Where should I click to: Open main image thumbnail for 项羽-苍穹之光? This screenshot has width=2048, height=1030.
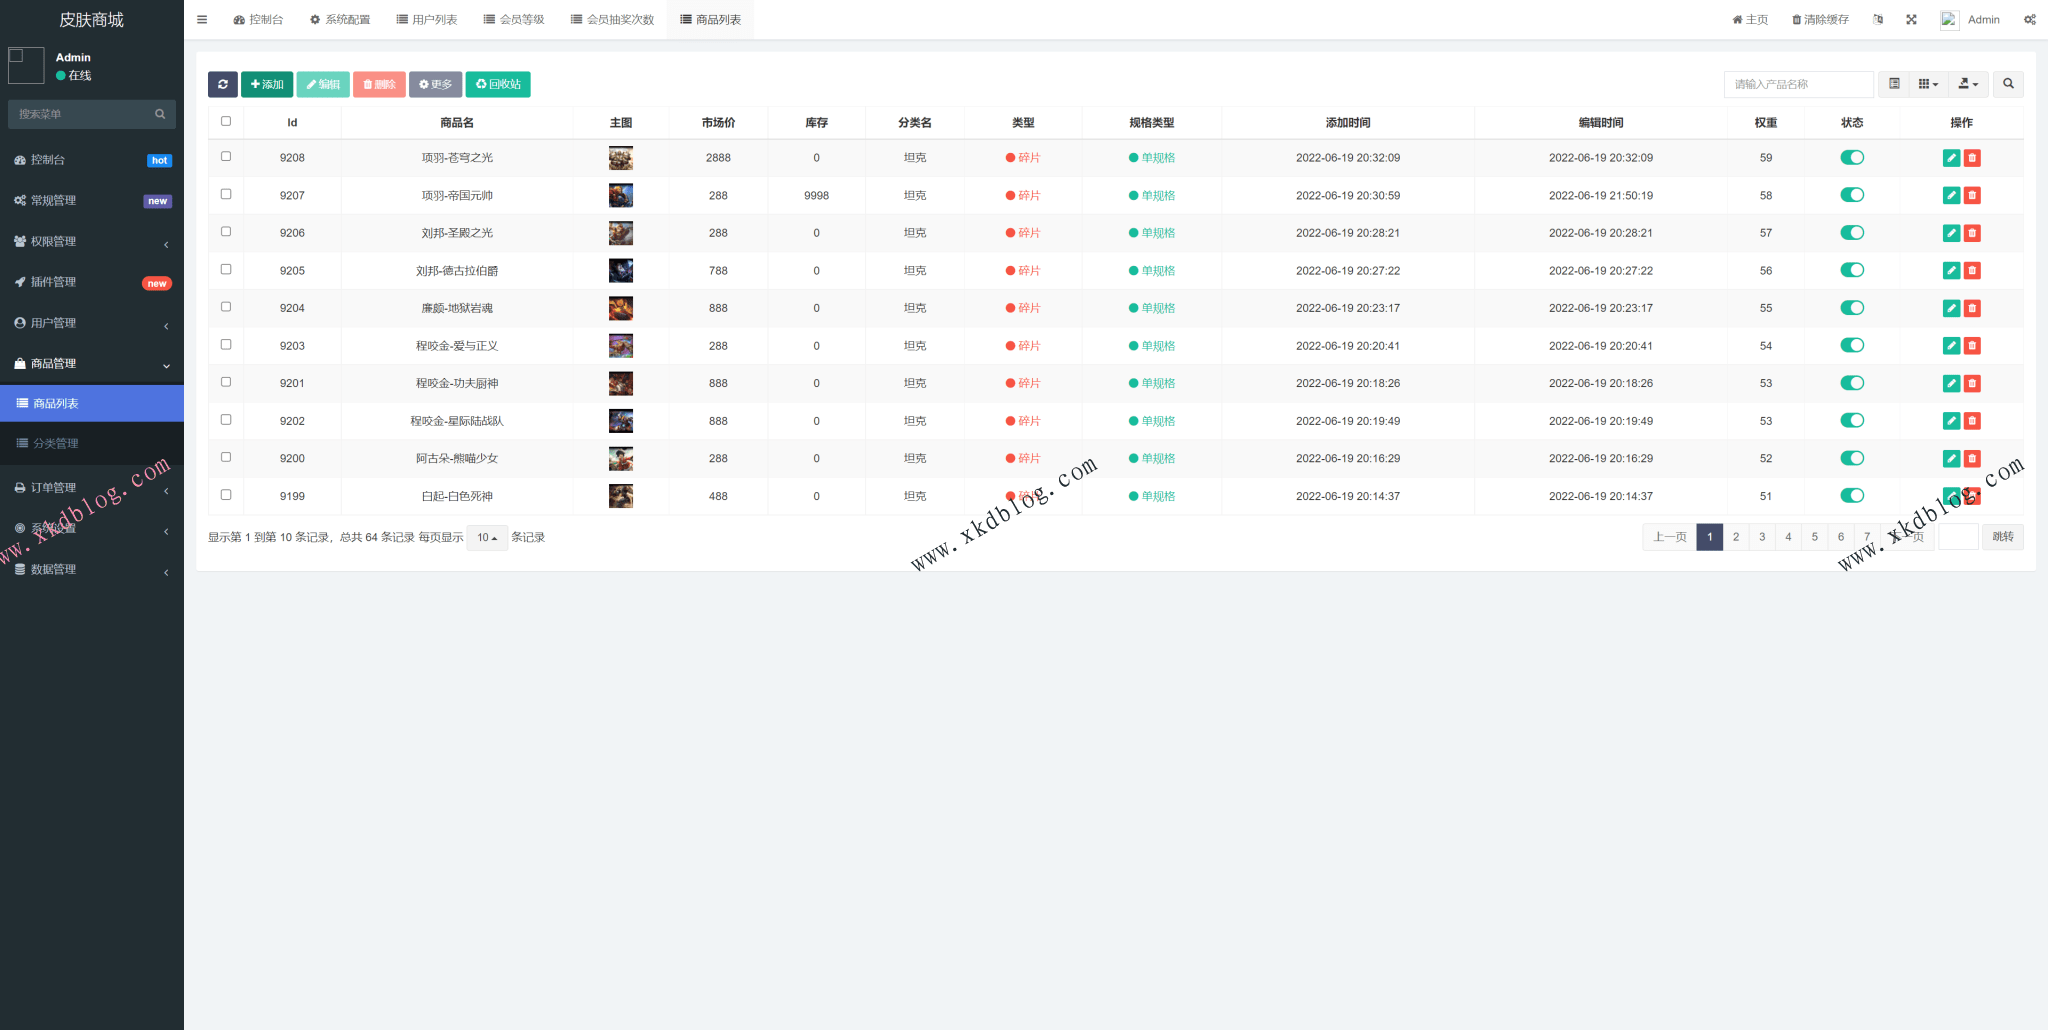[621, 158]
